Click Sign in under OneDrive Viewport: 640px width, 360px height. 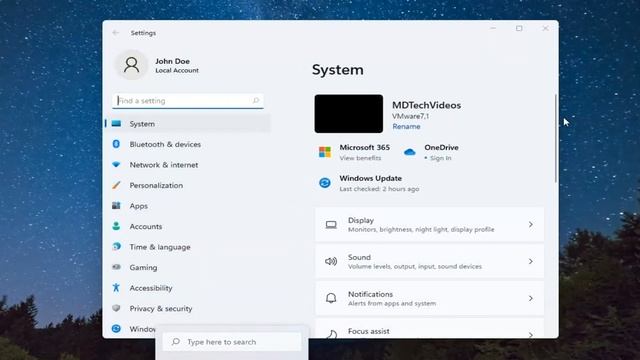click(x=440, y=158)
